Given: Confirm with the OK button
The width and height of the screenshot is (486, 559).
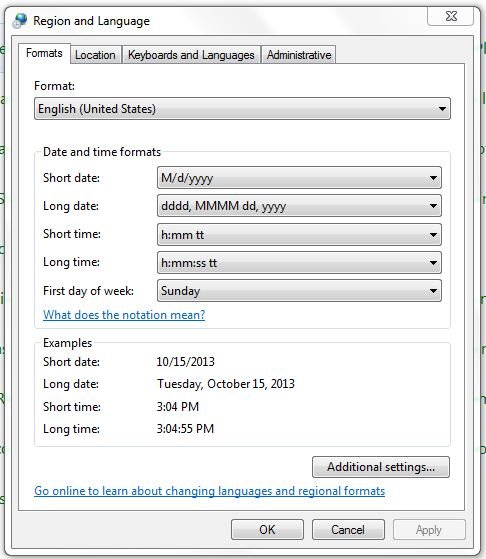Looking at the screenshot, I should click(267, 529).
